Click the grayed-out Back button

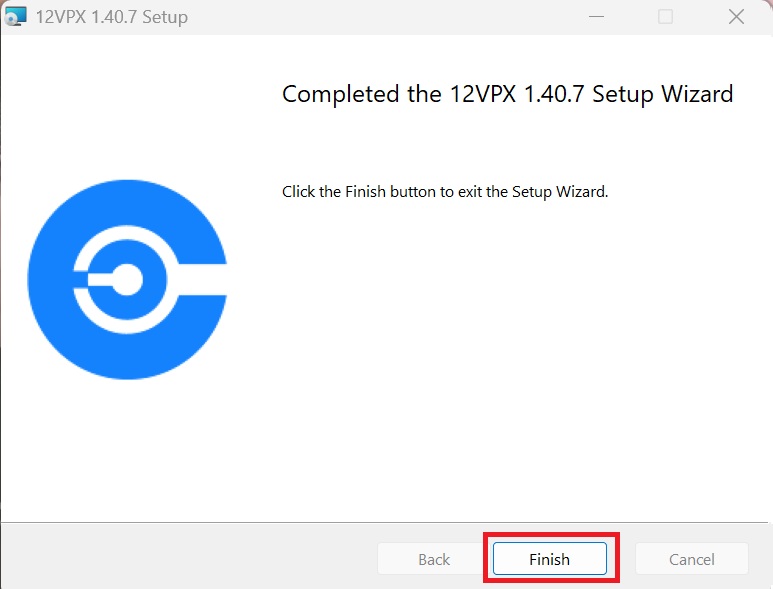(434, 559)
